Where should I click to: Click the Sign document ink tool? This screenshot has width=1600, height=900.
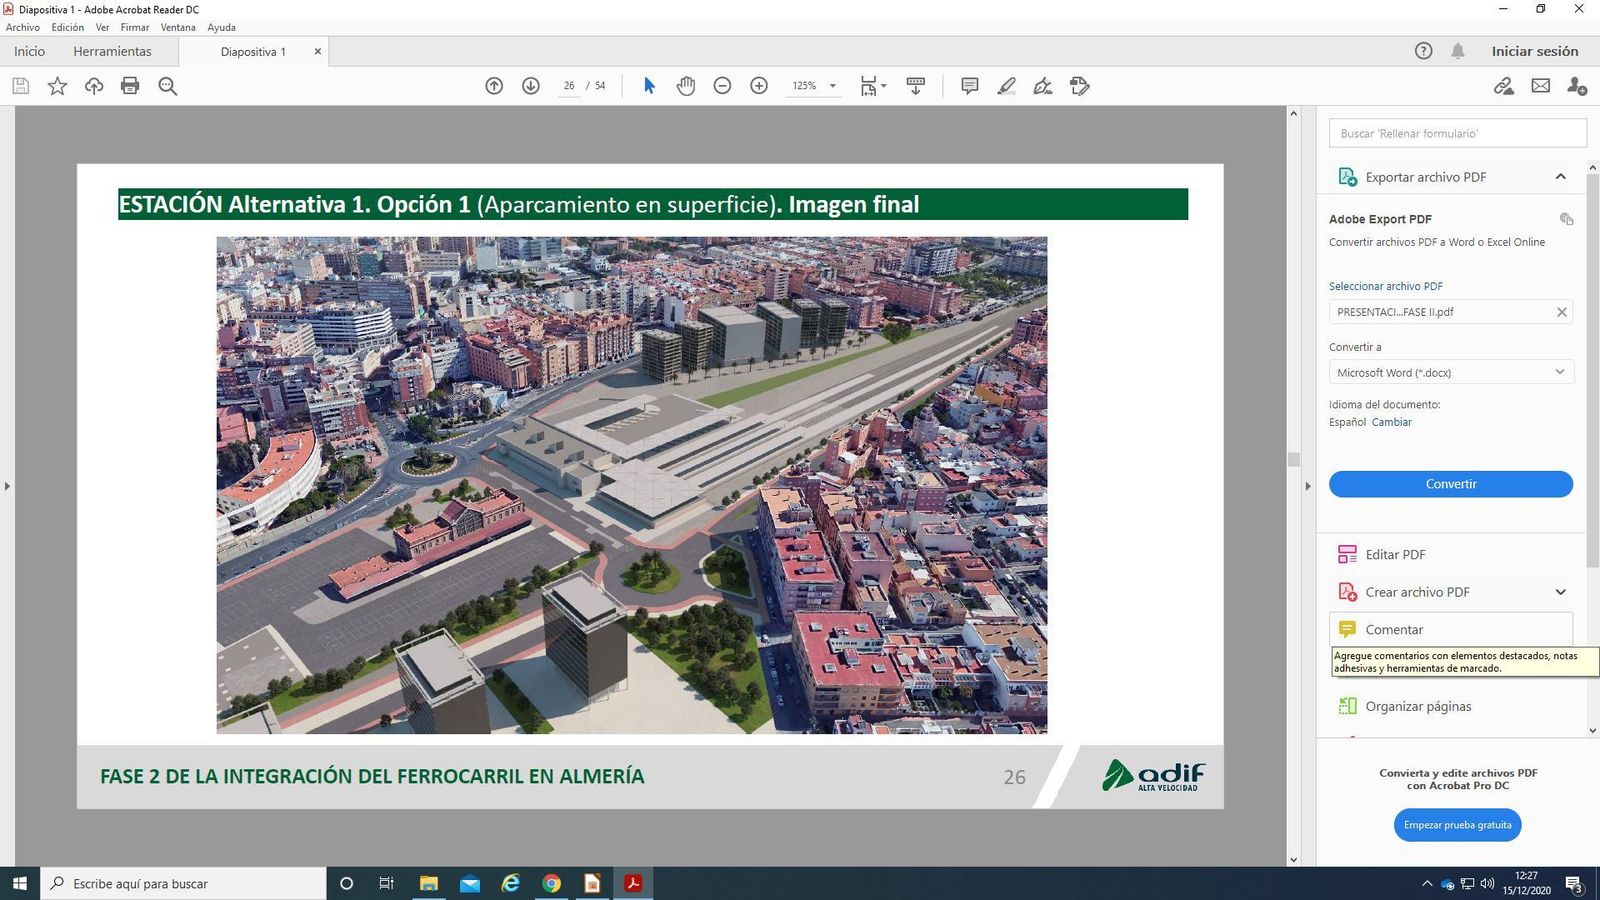pos(1042,86)
